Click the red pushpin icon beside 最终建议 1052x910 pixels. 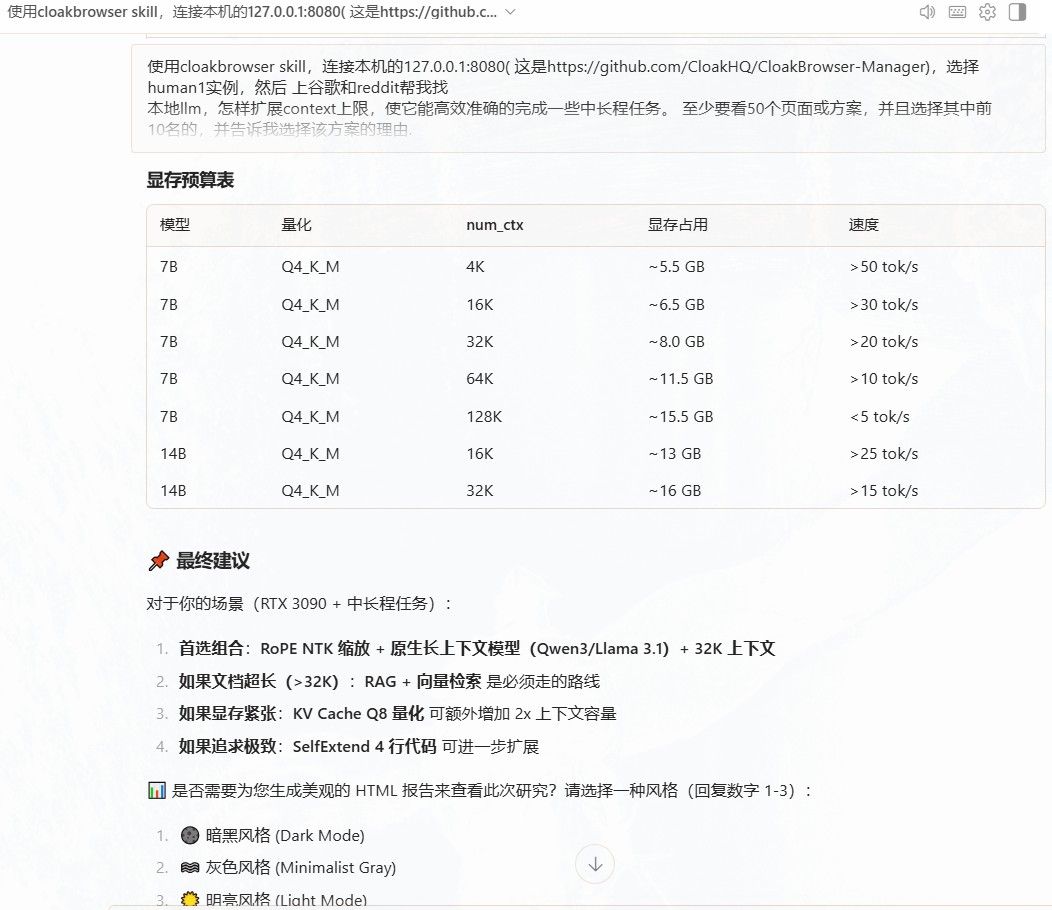158,560
